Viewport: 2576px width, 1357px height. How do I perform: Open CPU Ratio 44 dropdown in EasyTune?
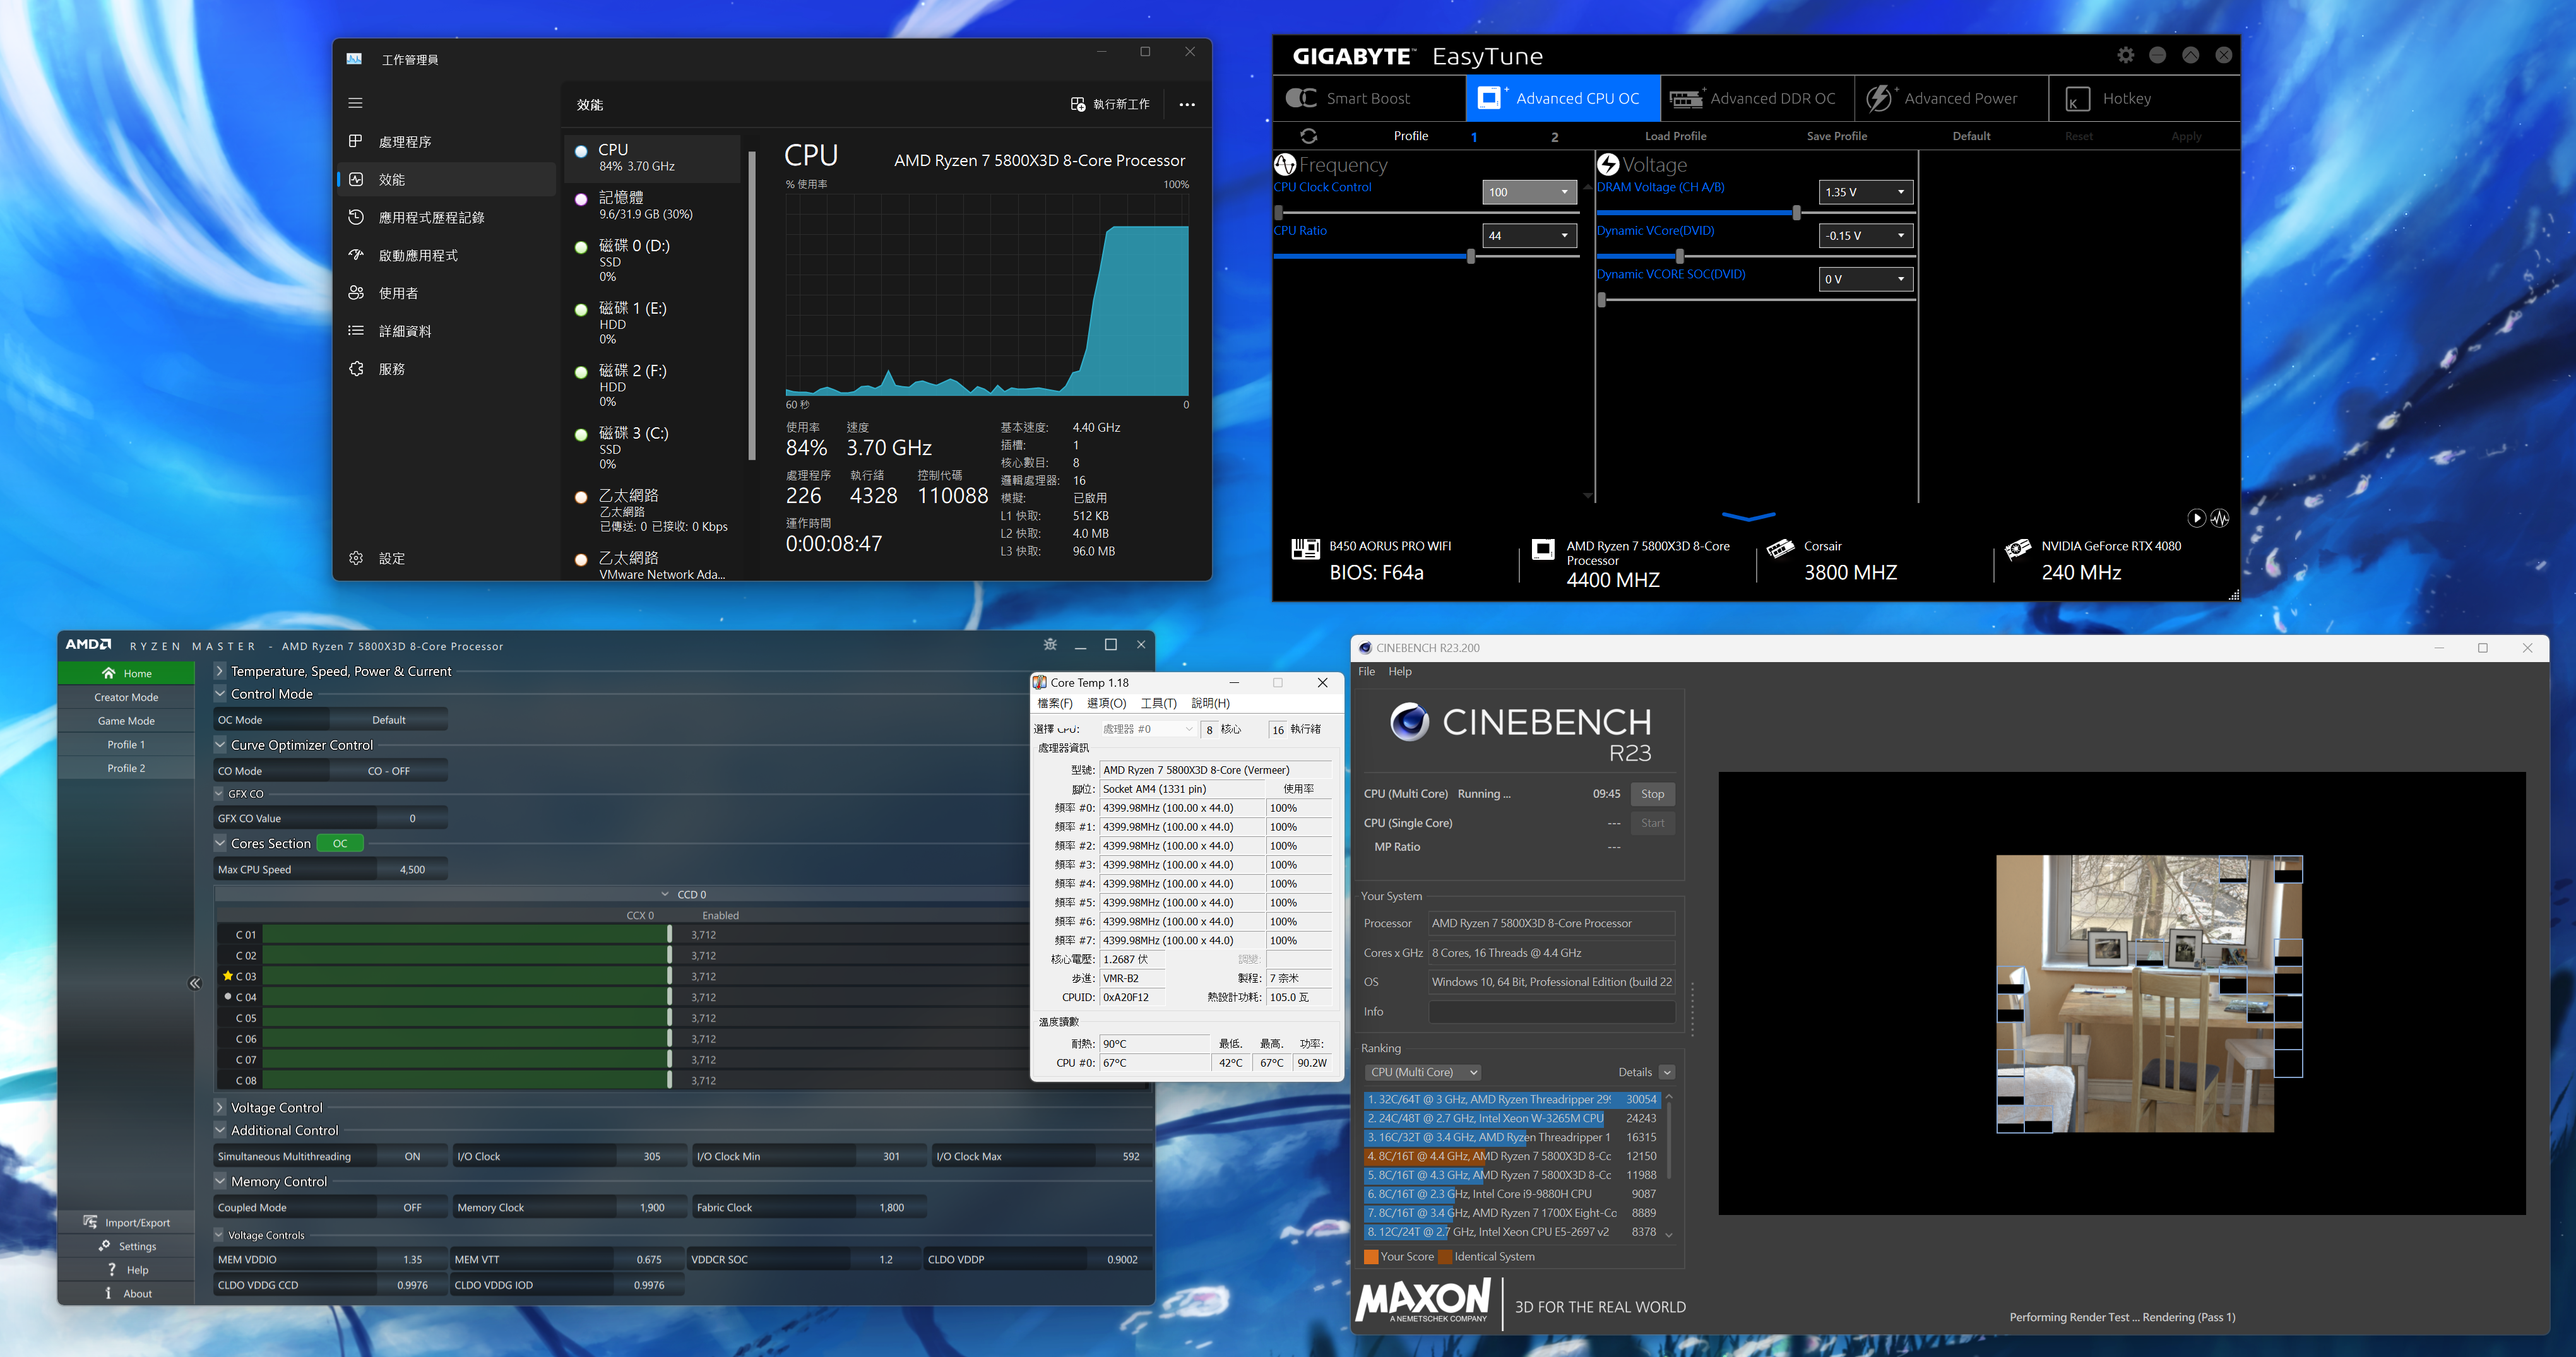1529,236
